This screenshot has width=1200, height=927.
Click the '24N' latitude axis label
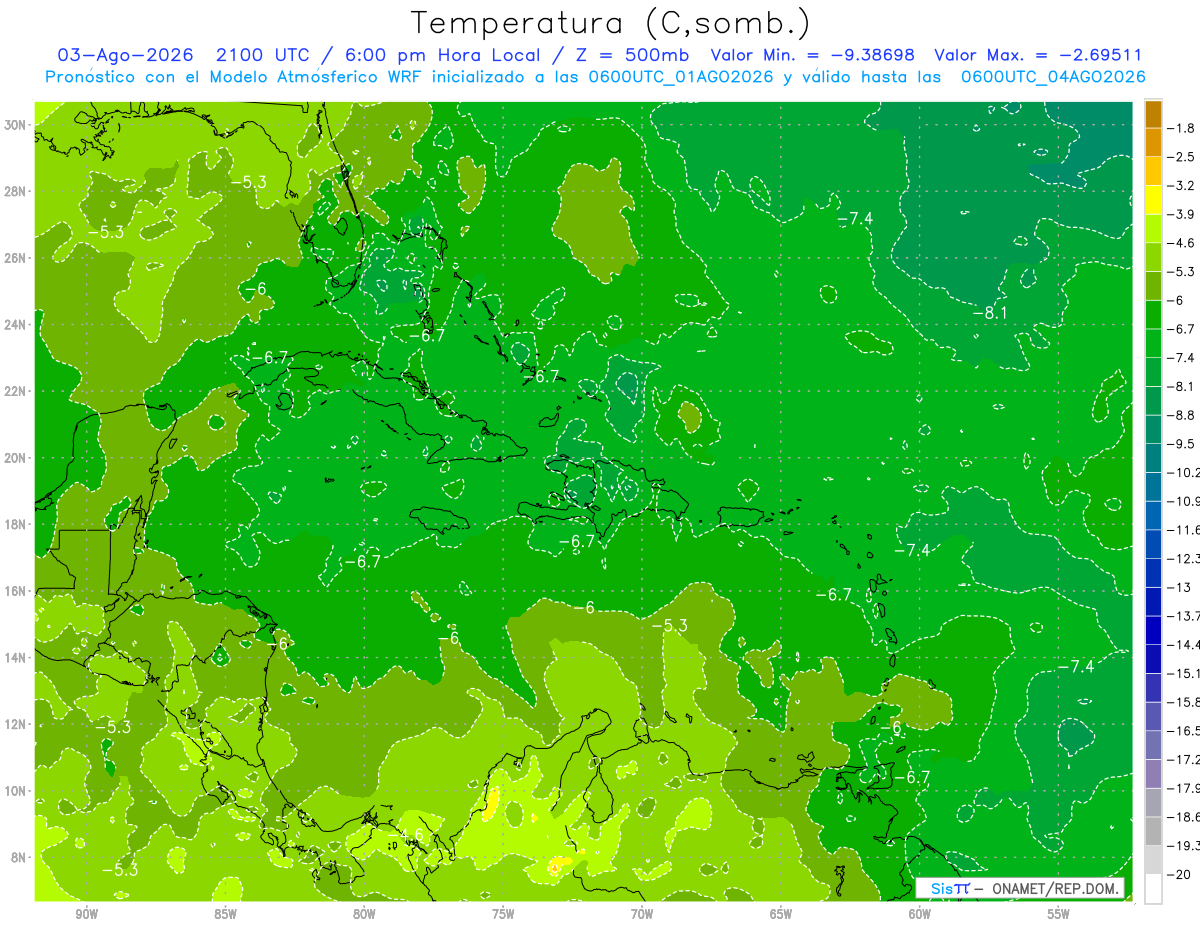point(15,325)
